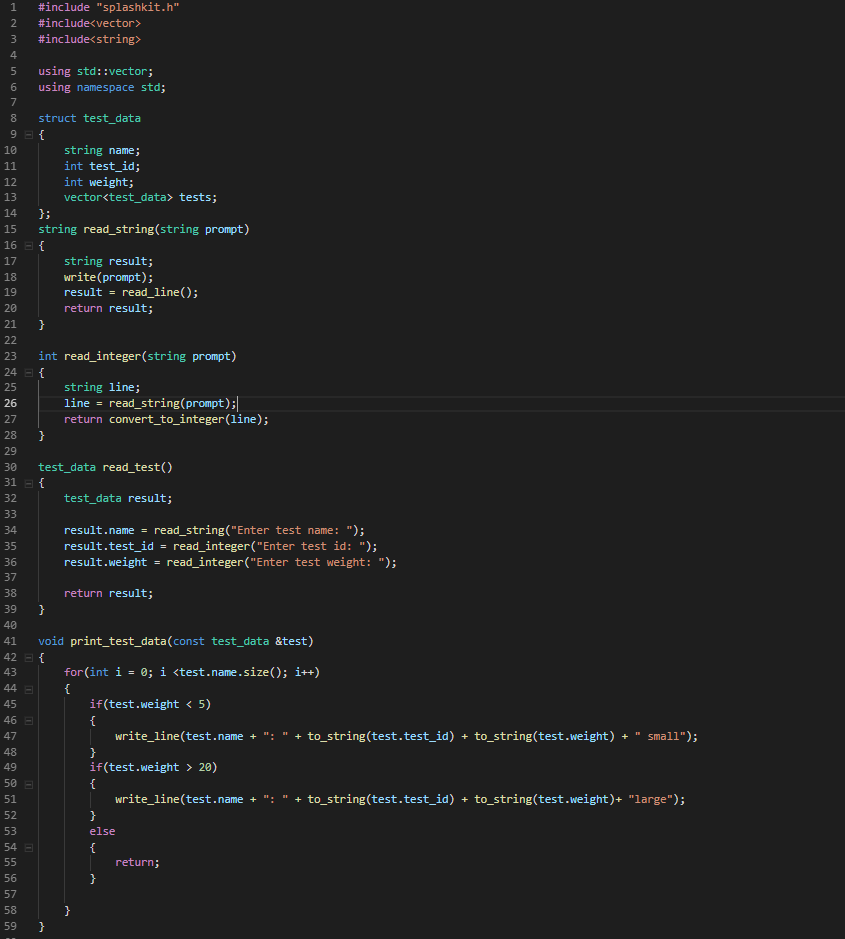Image resolution: width=845 pixels, height=939 pixels.
Task: Click 'using namespace std;' statement
Action: click(x=102, y=87)
